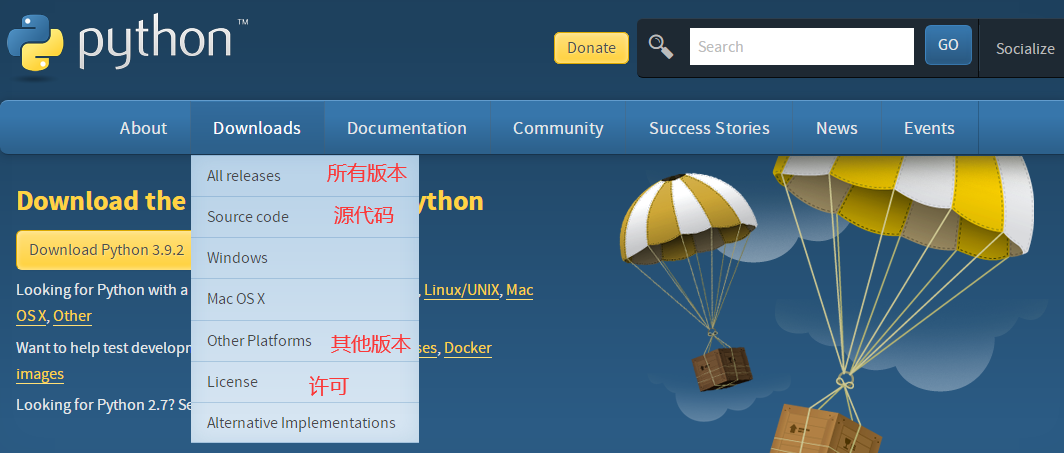Open the Events menu

(929, 128)
